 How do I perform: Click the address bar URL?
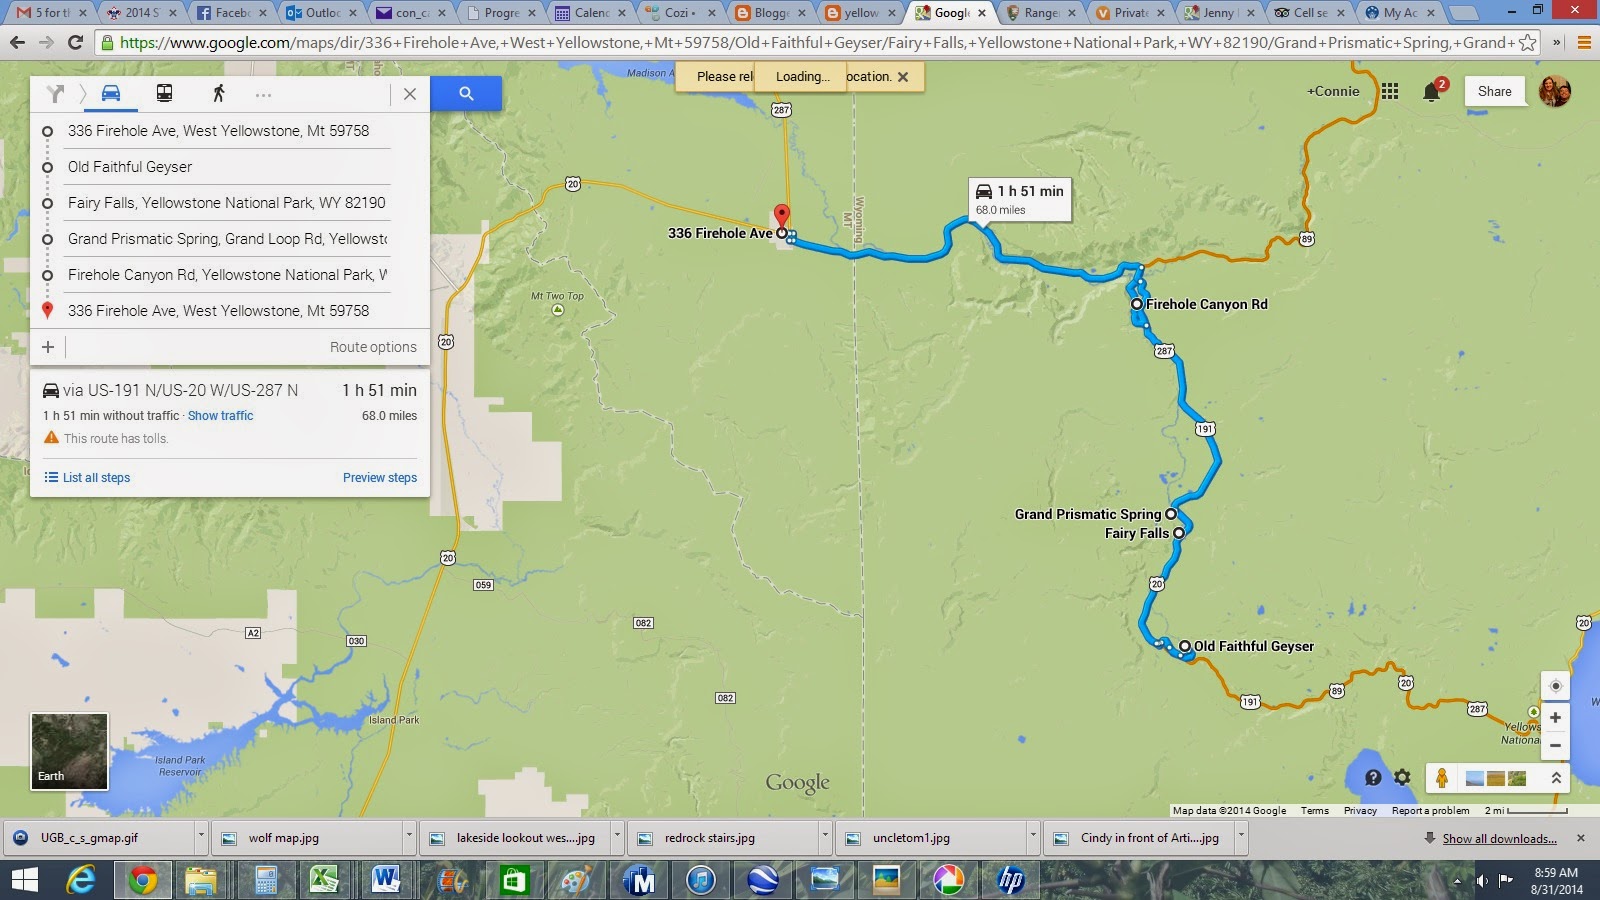click(815, 43)
